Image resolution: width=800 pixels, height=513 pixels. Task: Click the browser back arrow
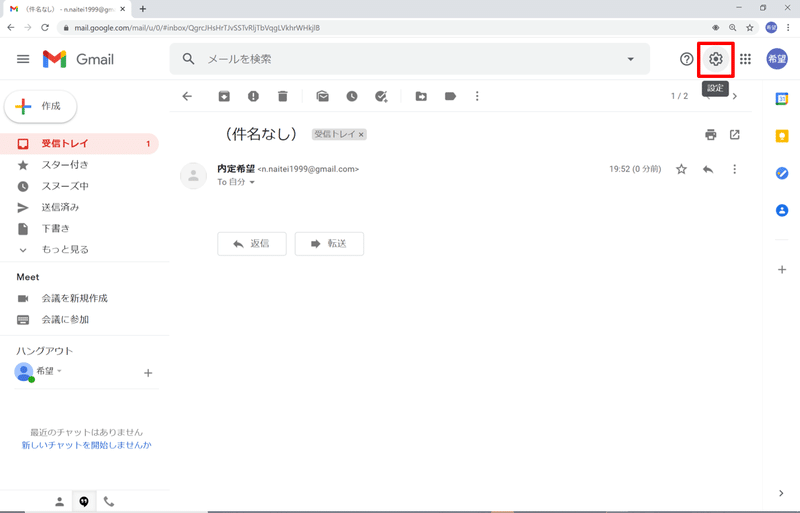[11, 28]
